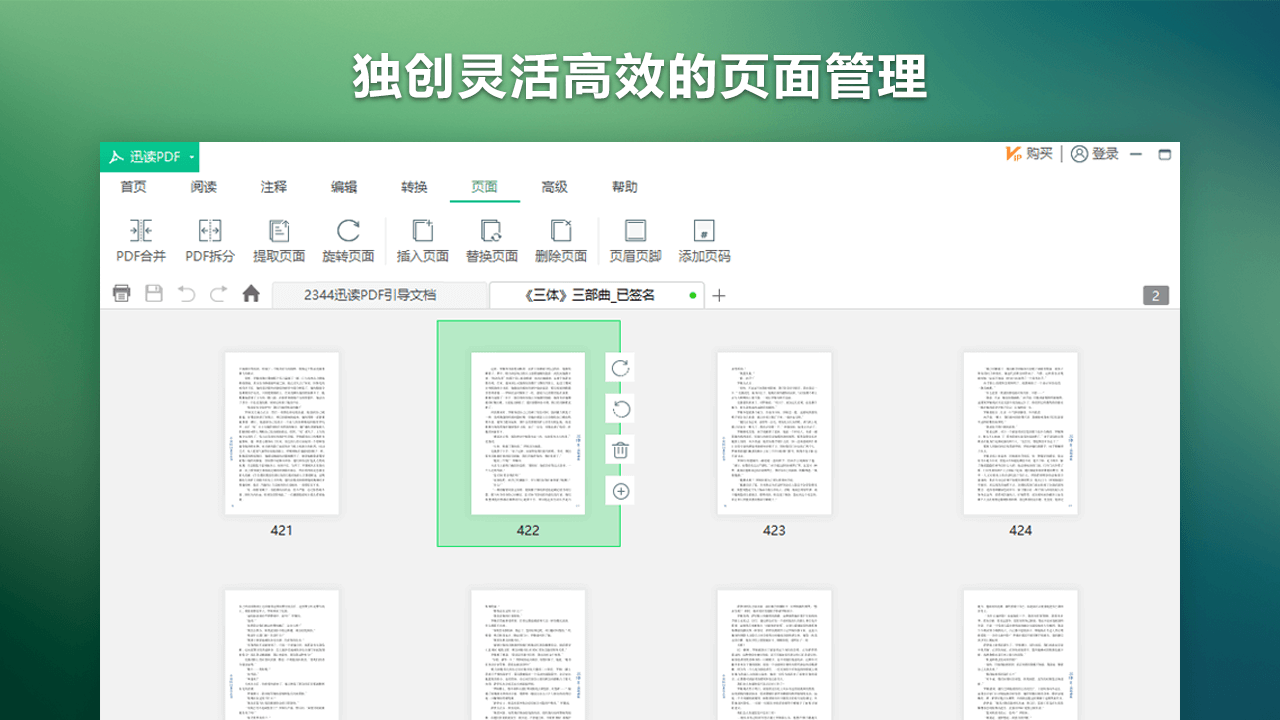Image resolution: width=1280 pixels, height=720 pixels.
Task: Click the 登录 login button
Action: (1093, 154)
